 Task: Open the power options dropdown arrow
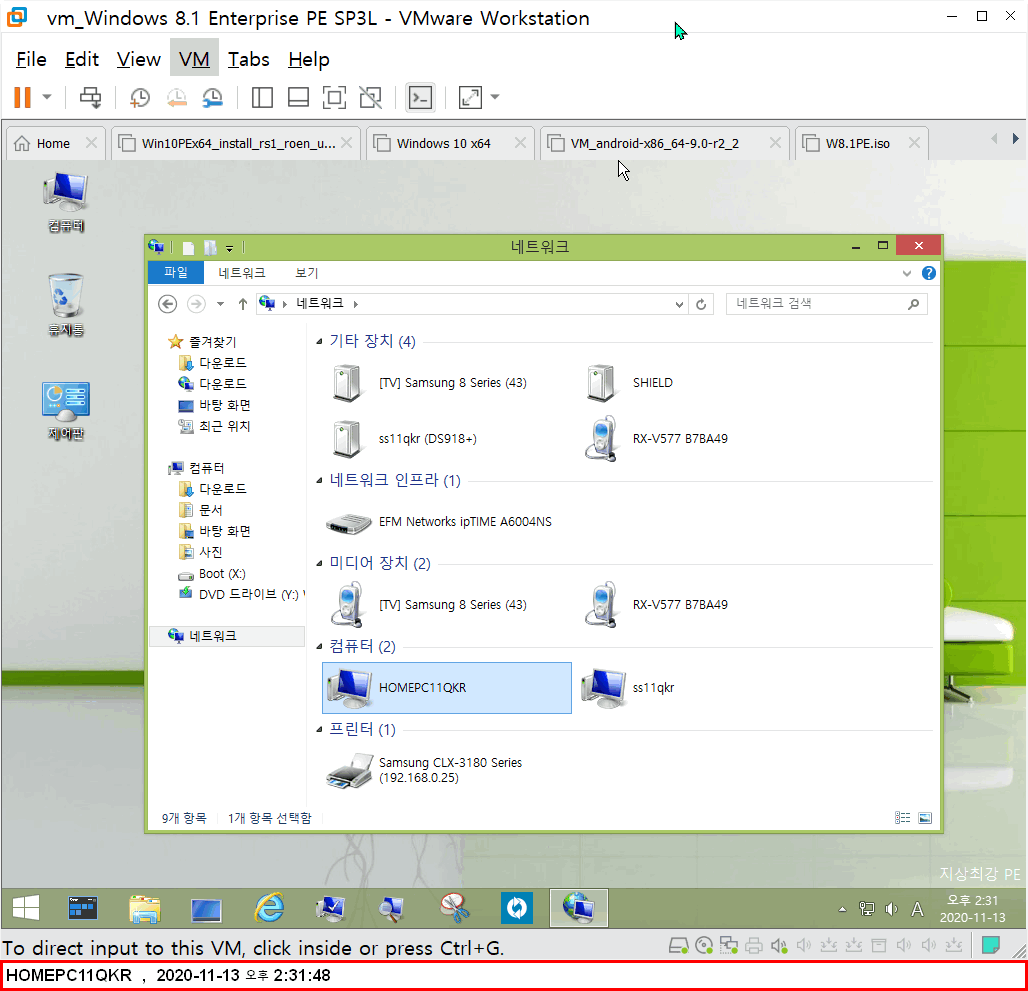pyautogui.click(x=47, y=97)
